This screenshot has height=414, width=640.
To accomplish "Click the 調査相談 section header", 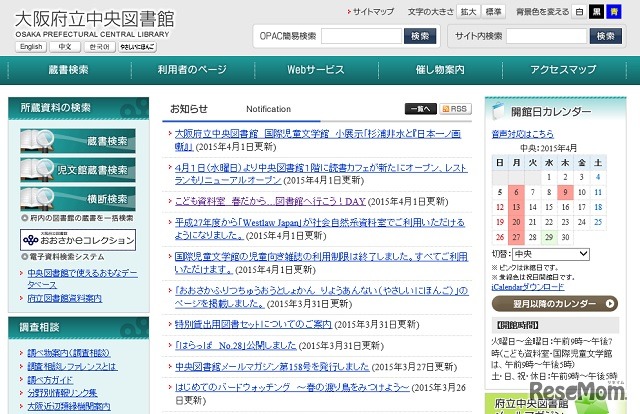I will pyautogui.click(x=78, y=327).
